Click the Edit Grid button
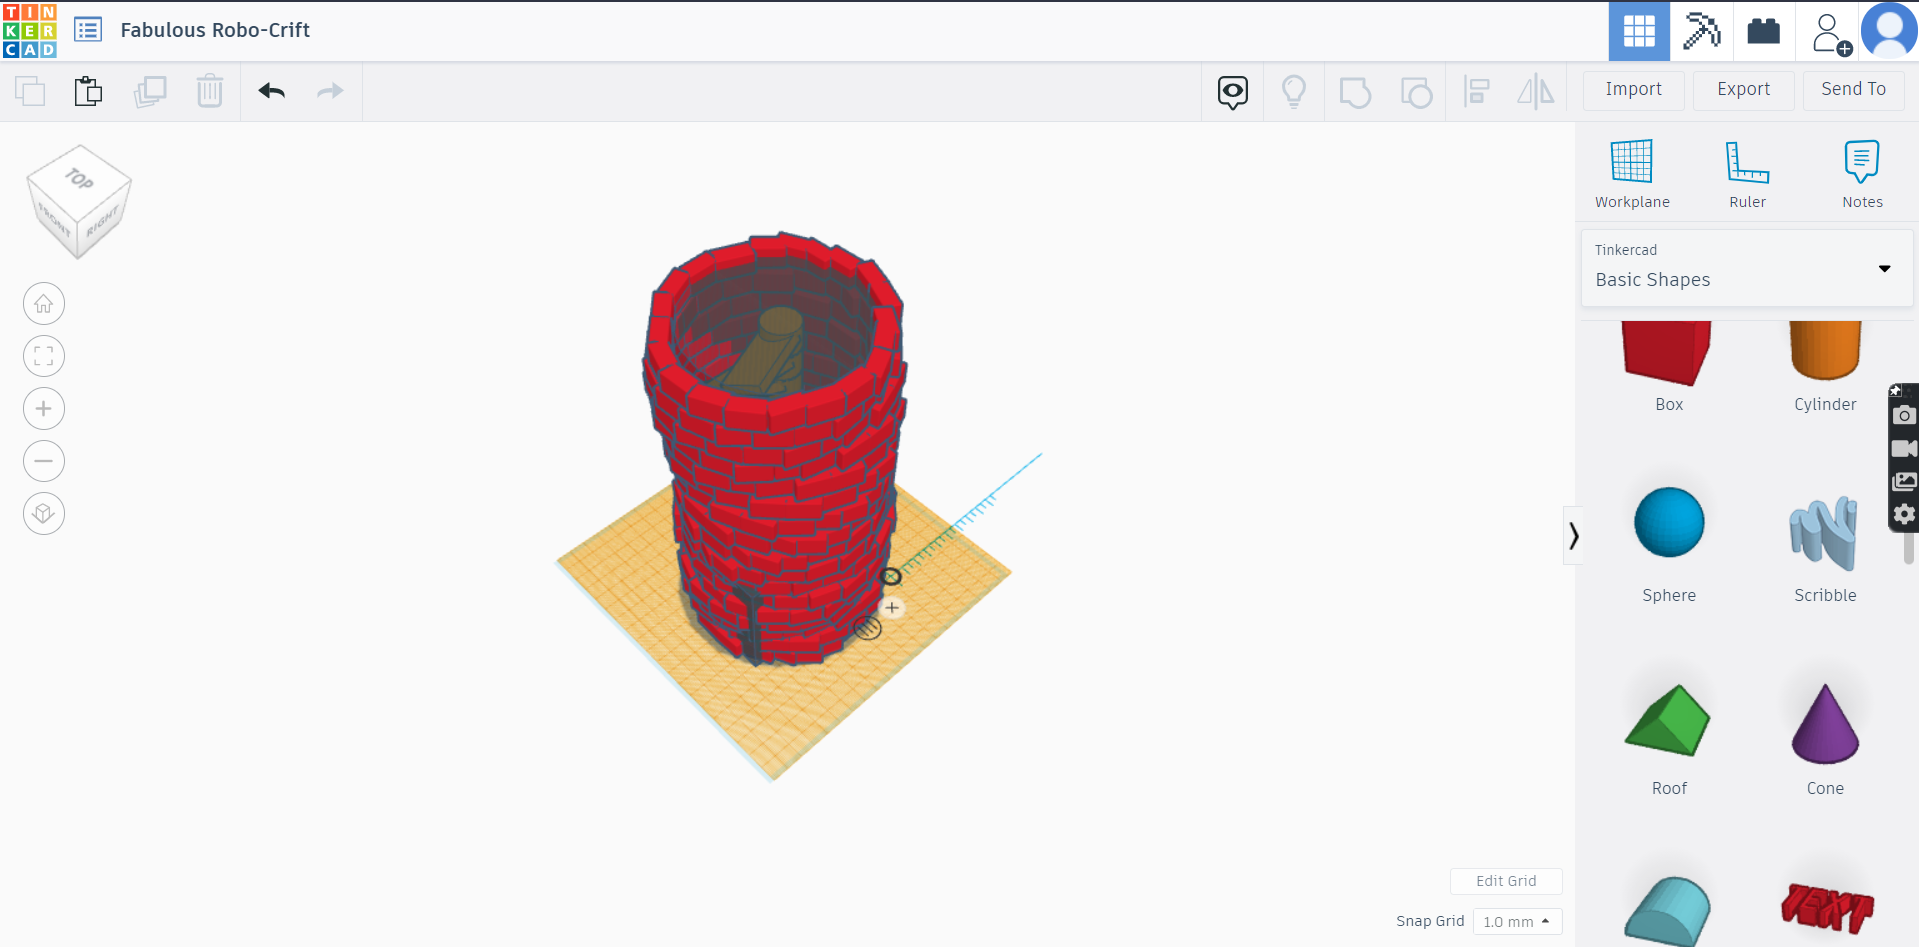1919x947 pixels. click(x=1506, y=881)
